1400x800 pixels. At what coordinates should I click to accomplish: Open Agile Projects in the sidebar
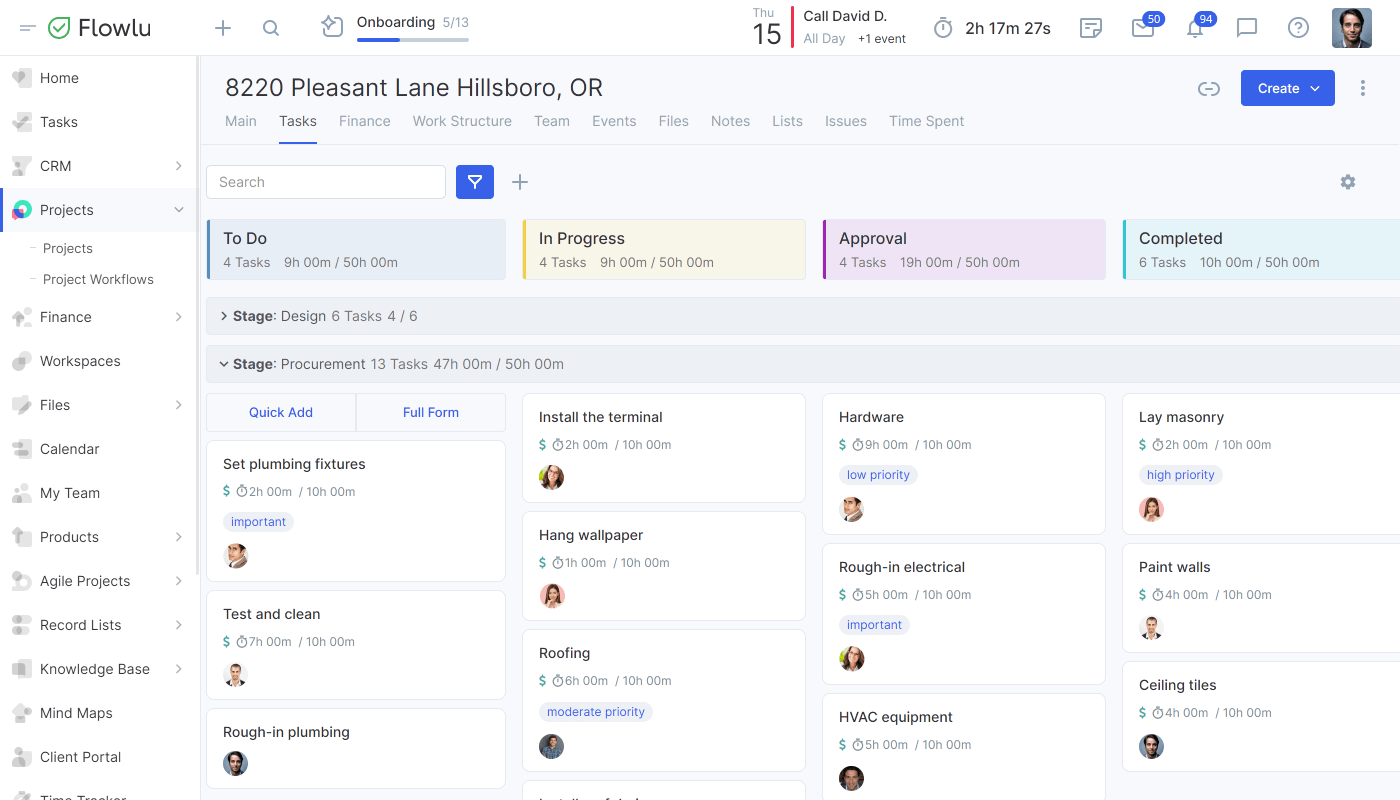87,581
